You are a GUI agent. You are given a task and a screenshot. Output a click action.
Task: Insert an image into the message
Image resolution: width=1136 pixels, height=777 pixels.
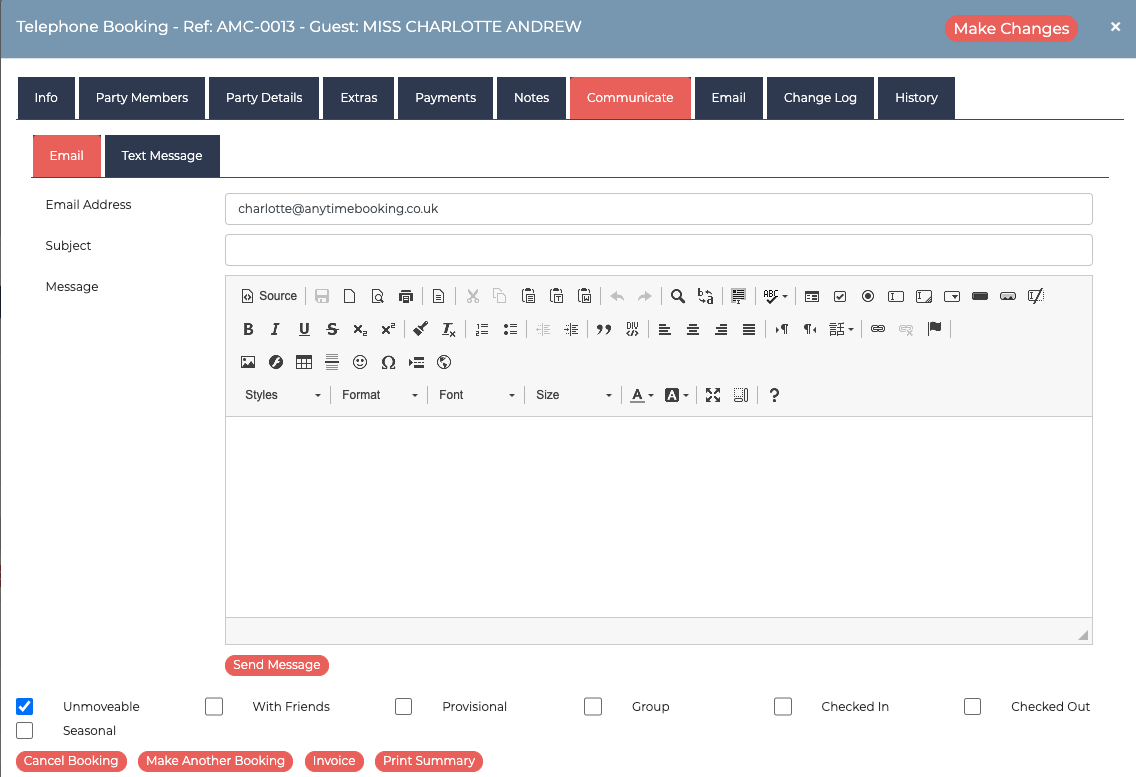pyautogui.click(x=248, y=362)
